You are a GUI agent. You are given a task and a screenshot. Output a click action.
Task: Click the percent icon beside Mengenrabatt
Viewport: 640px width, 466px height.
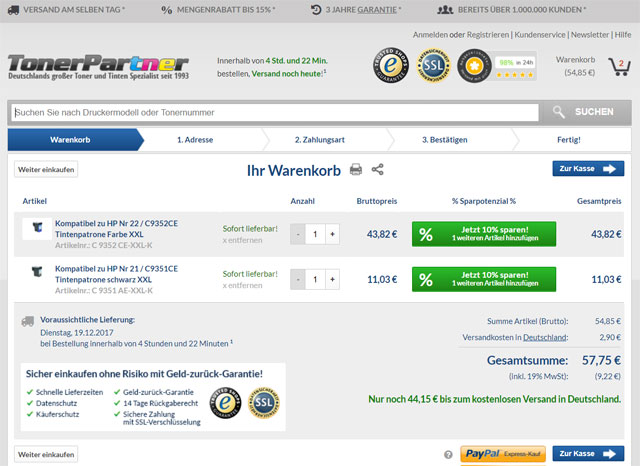point(167,10)
